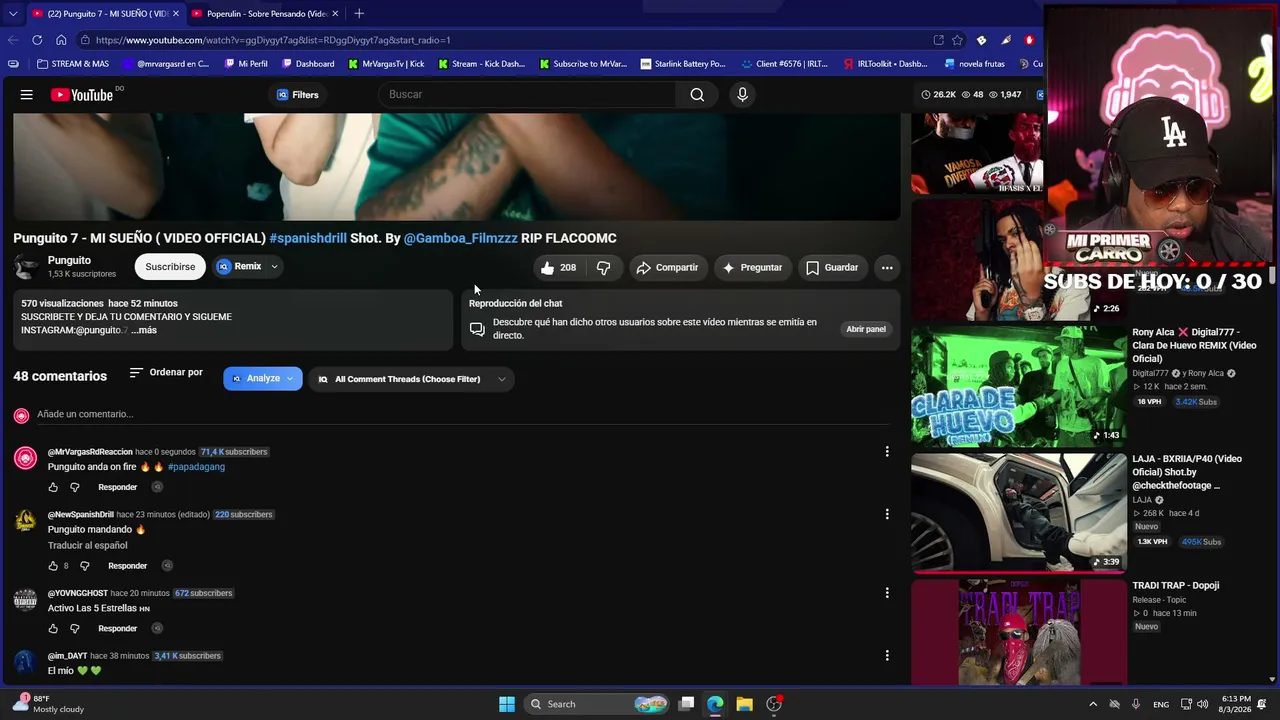This screenshot has height=720, width=1280.
Task: Open the #spanishdrill hashtag link
Action: (308, 238)
